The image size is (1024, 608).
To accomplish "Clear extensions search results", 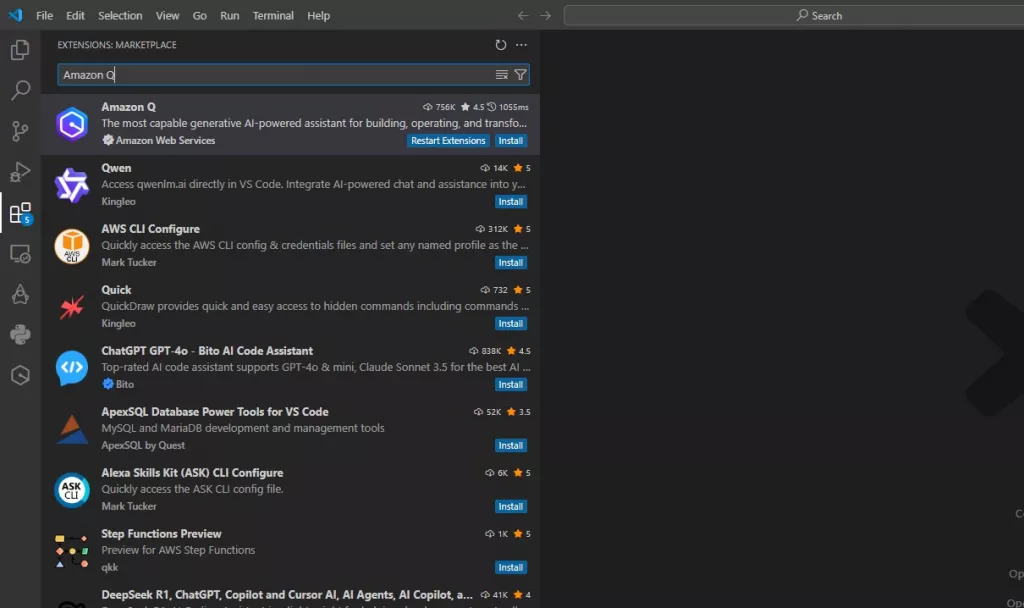I will [x=502, y=75].
